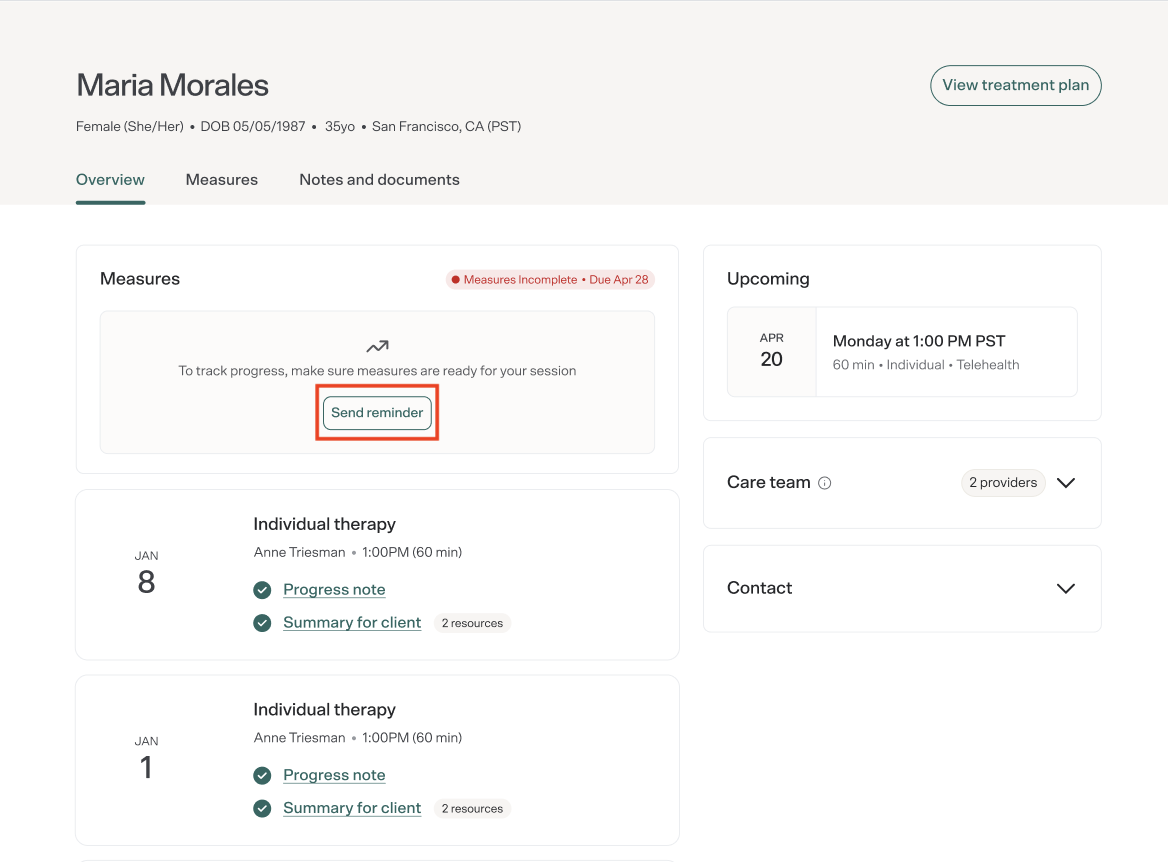Click the Maria Morales client name heading
Screen dimensions: 1168x862
tap(173, 86)
